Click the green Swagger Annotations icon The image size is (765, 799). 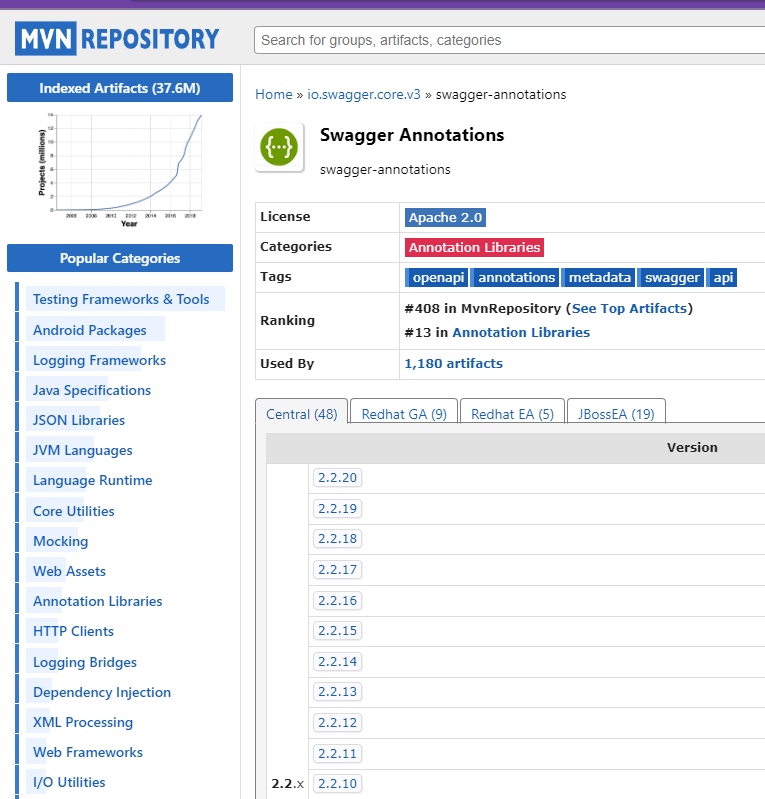pos(279,147)
